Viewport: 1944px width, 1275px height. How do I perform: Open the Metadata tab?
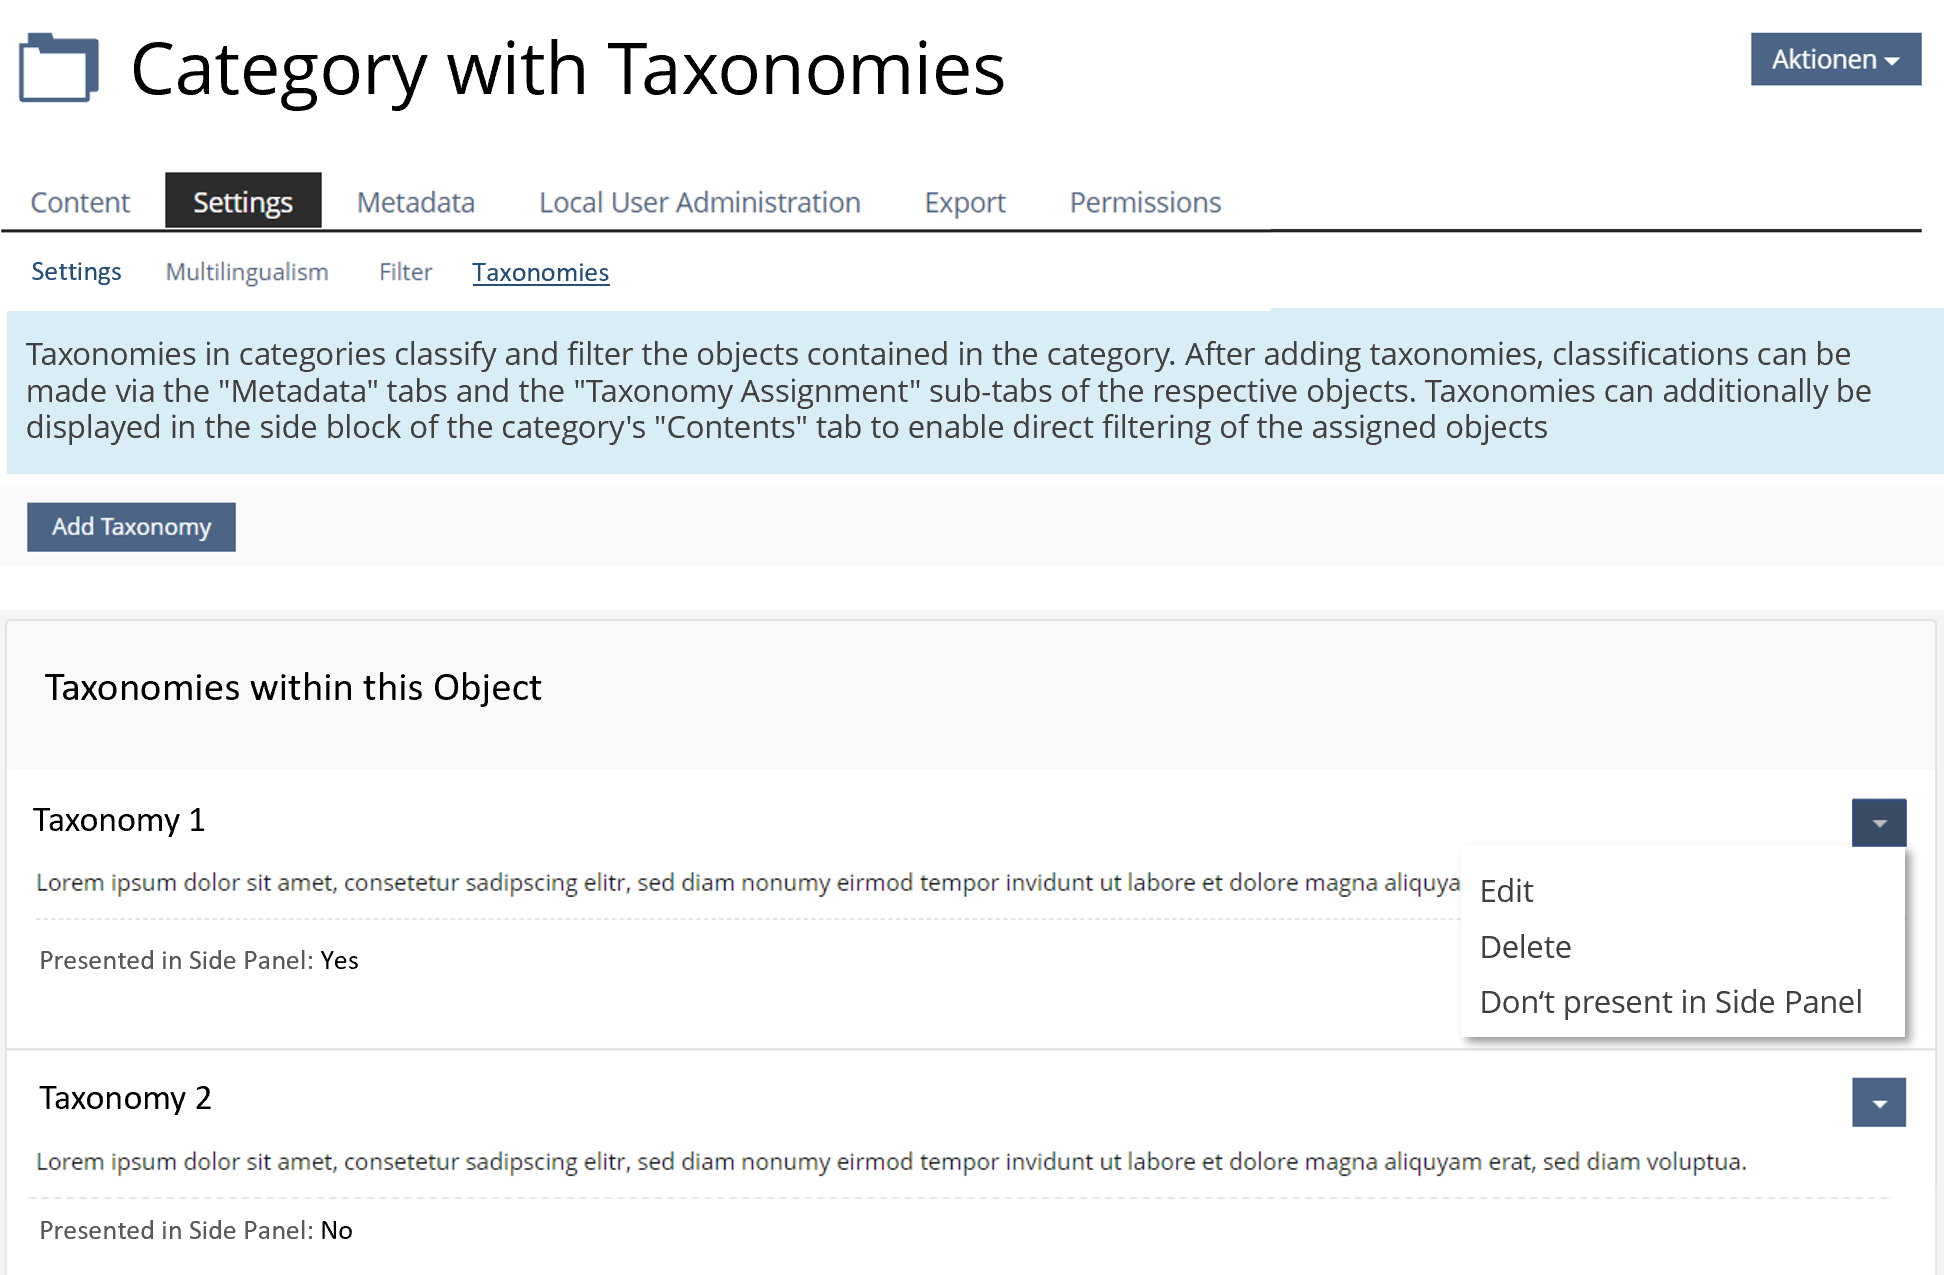(415, 202)
